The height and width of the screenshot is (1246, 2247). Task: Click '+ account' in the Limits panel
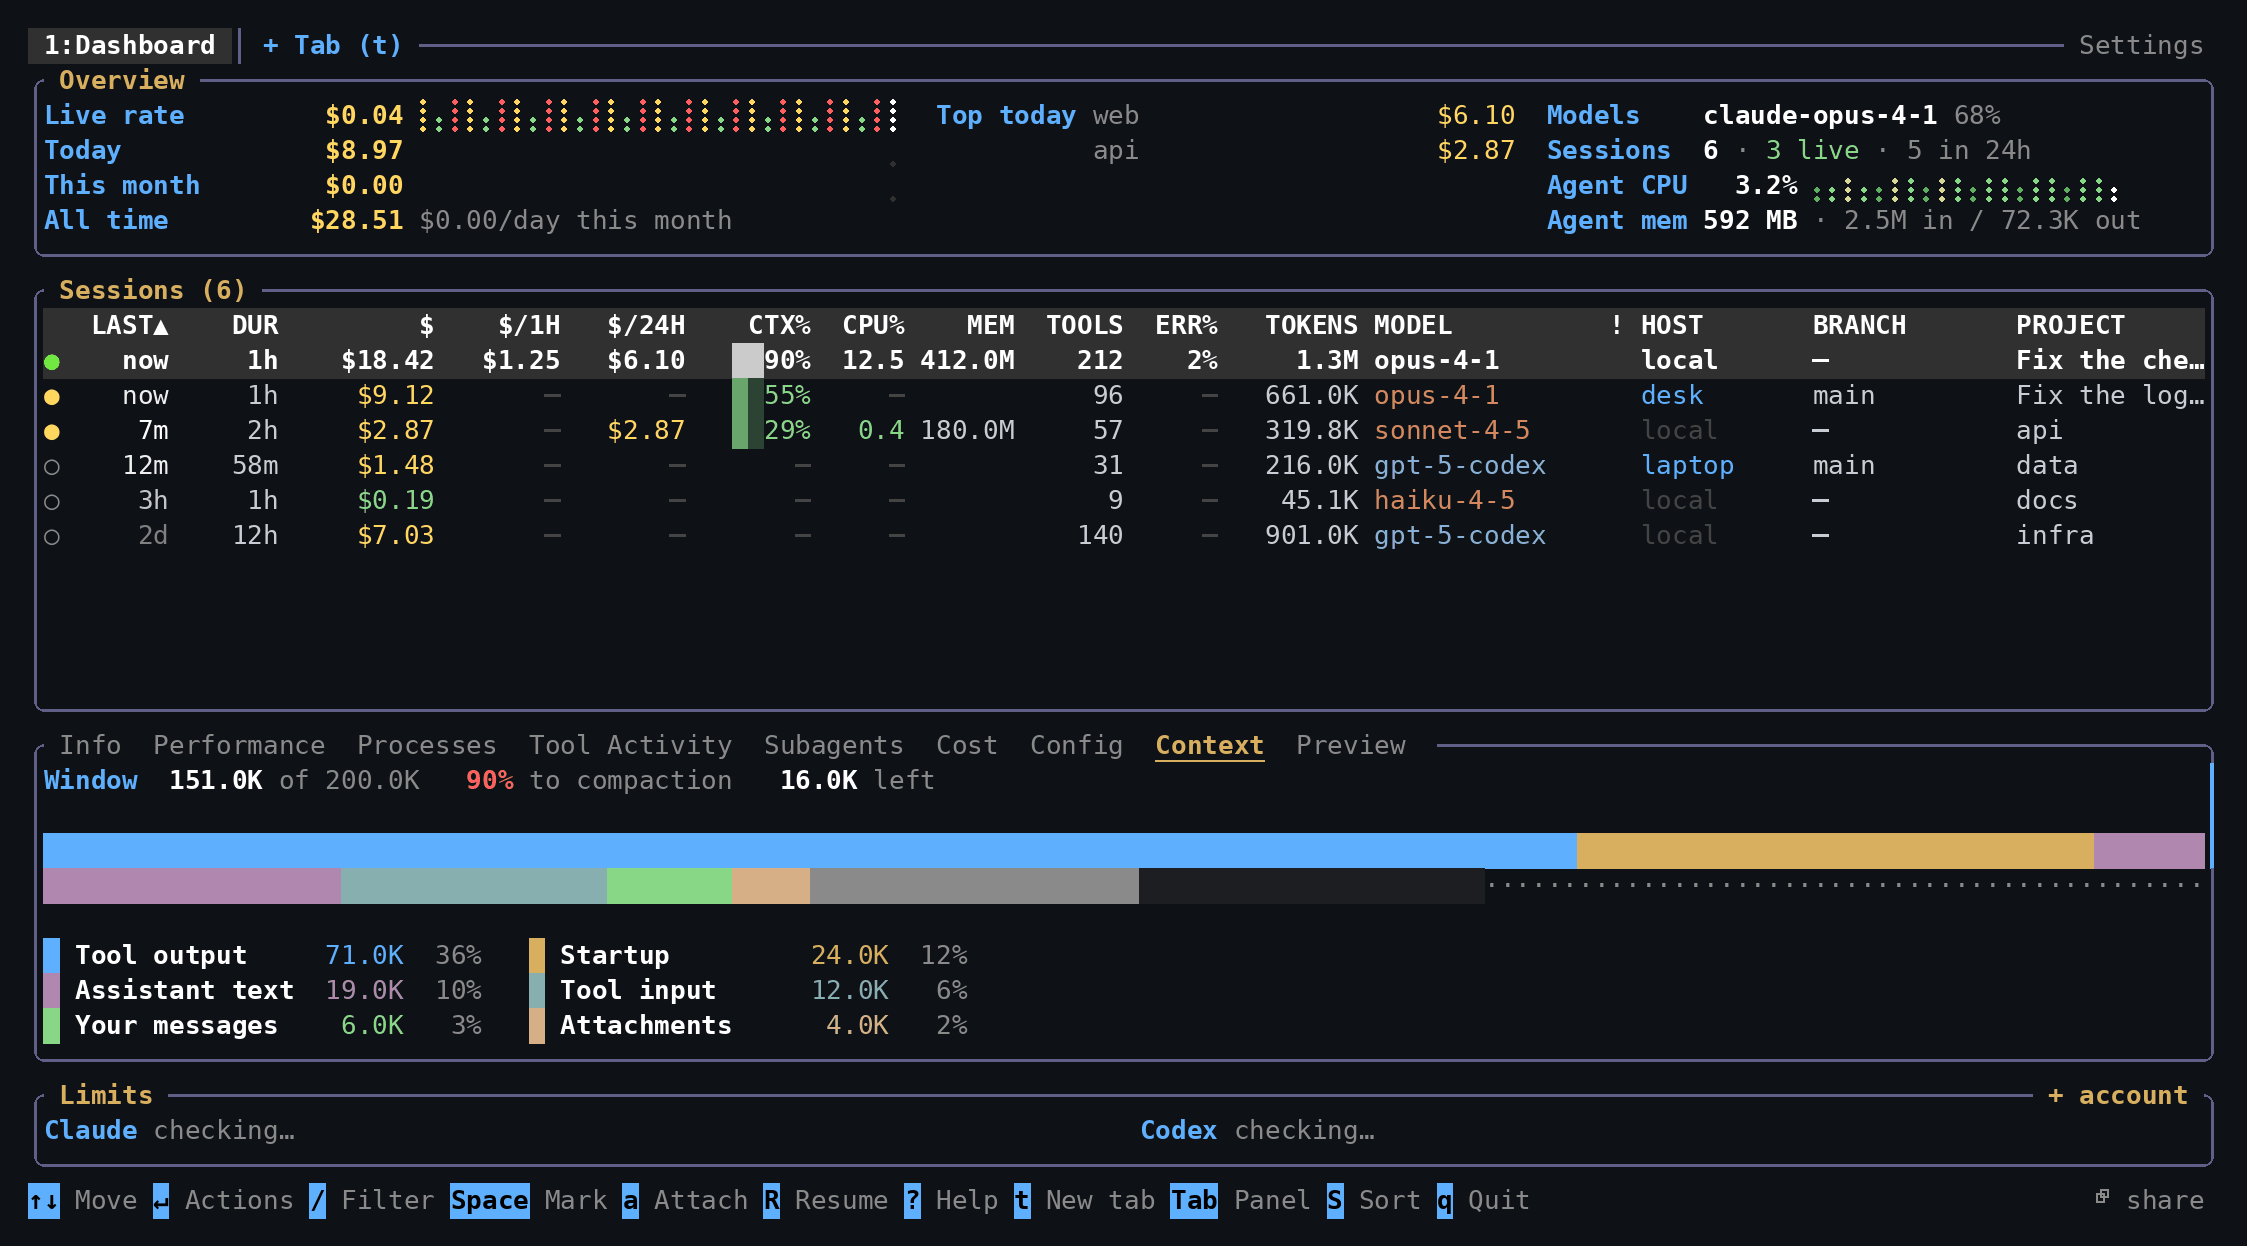2117,1096
